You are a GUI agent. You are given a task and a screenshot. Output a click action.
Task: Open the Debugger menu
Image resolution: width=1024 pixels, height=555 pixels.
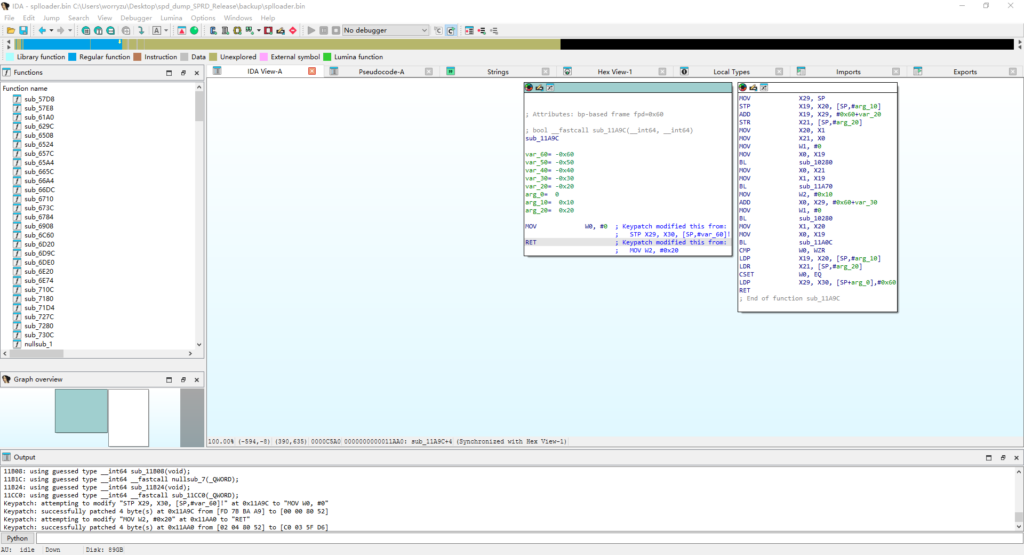tap(136, 18)
